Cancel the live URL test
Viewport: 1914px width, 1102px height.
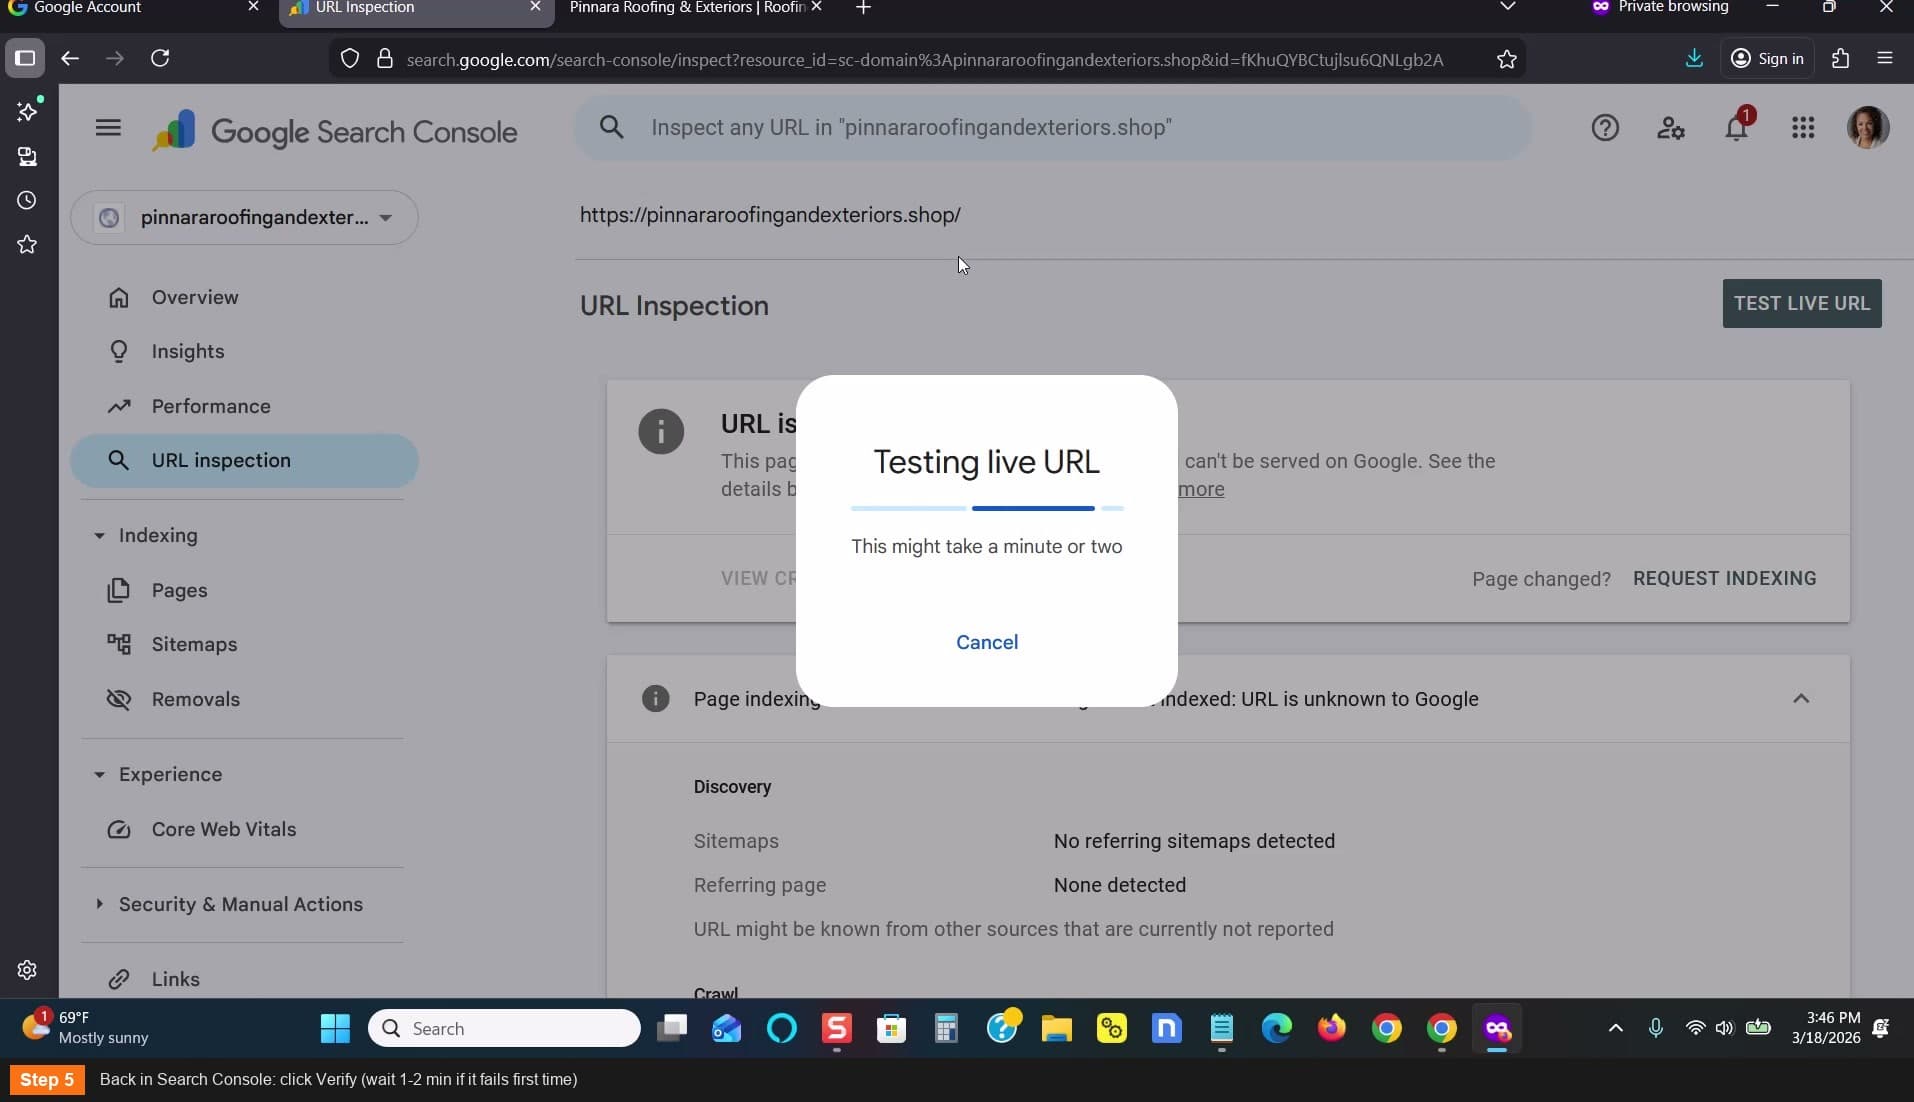tap(987, 642)
